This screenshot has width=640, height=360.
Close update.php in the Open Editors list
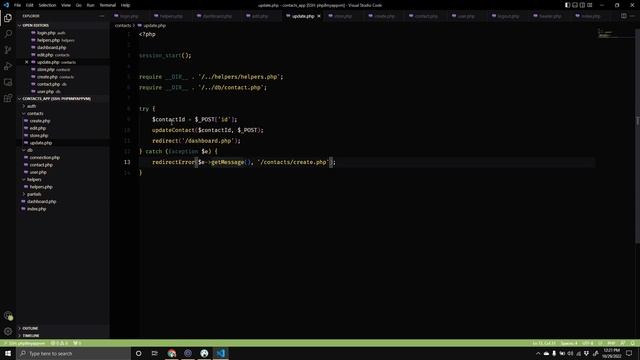coord(27,62)
